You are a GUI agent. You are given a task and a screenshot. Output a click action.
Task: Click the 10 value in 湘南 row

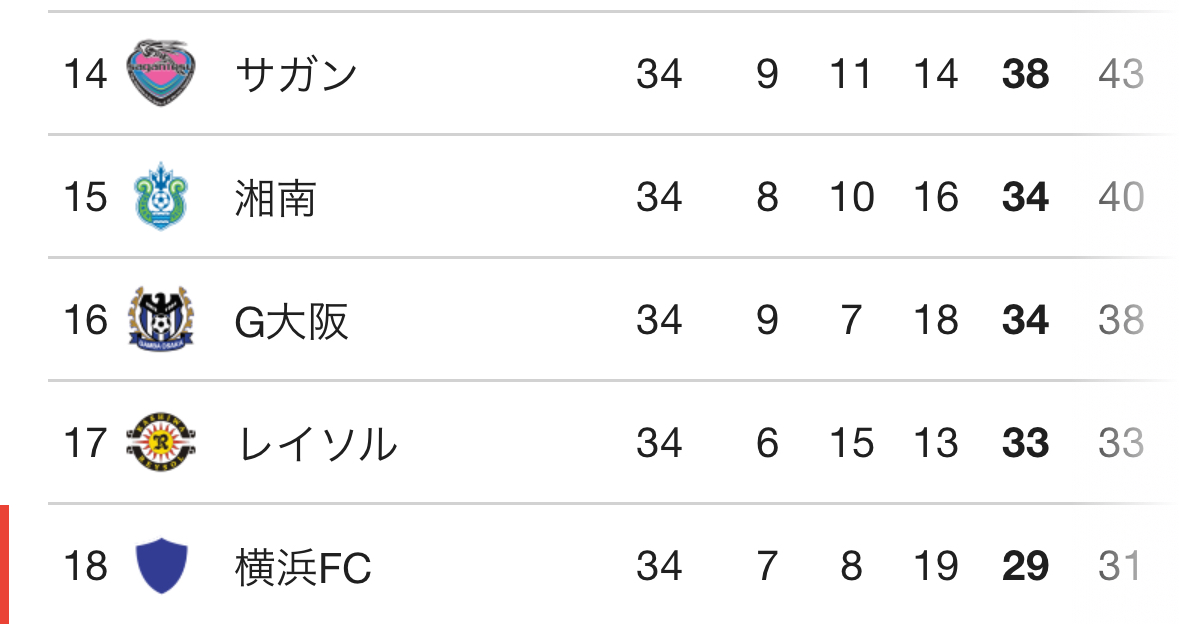click(x=851, y=197)
